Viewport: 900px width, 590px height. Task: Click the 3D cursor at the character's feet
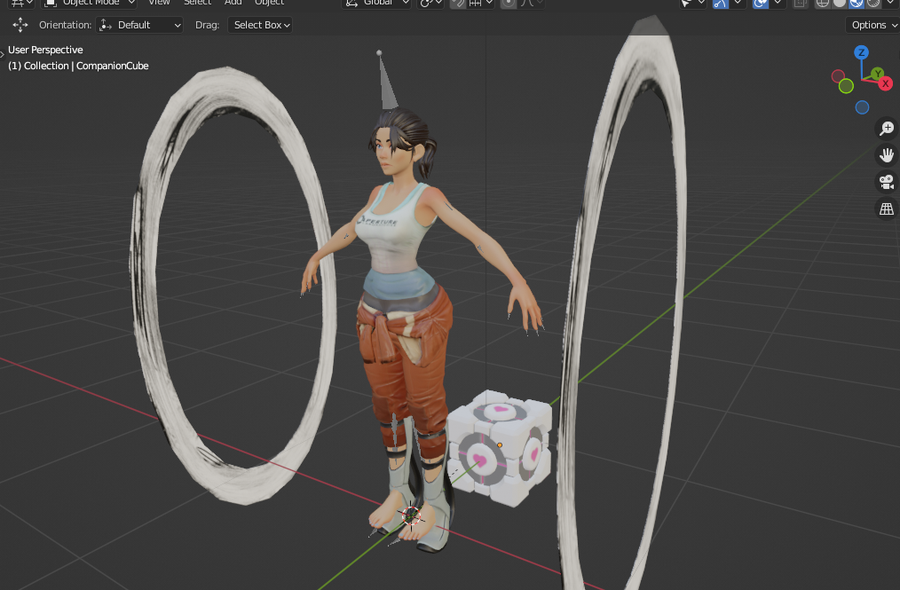click(412, 516)
